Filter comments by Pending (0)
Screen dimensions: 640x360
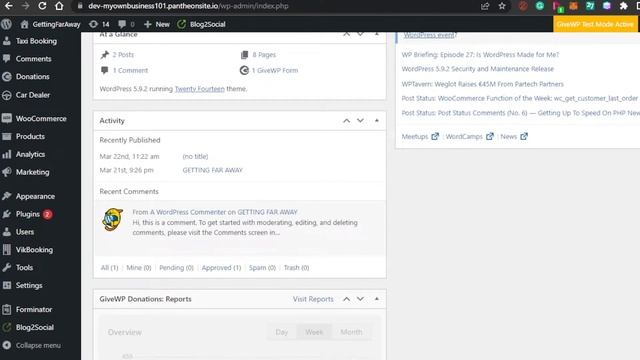click(x=176, y=268)
